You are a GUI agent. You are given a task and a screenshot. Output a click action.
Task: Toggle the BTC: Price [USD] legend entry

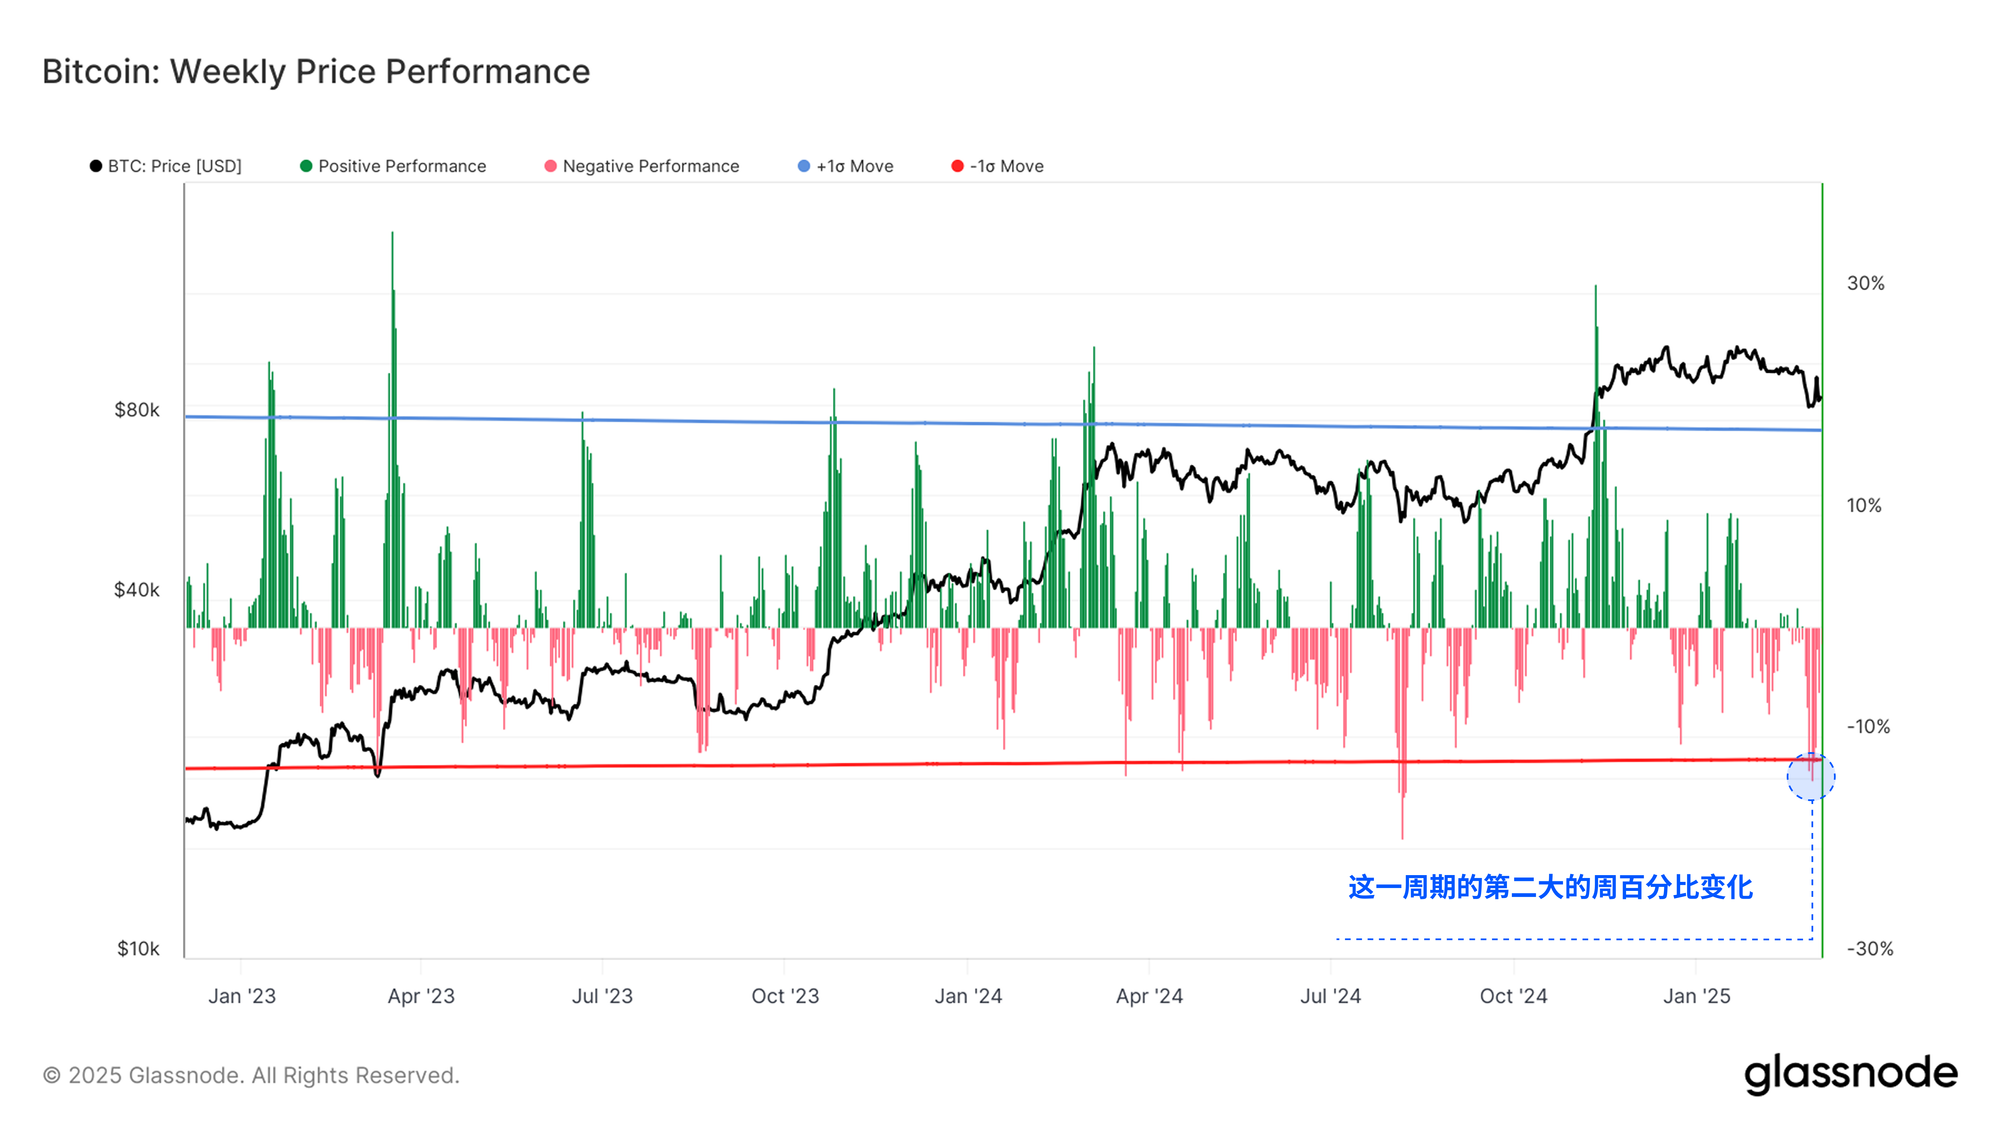pos(174,166)
